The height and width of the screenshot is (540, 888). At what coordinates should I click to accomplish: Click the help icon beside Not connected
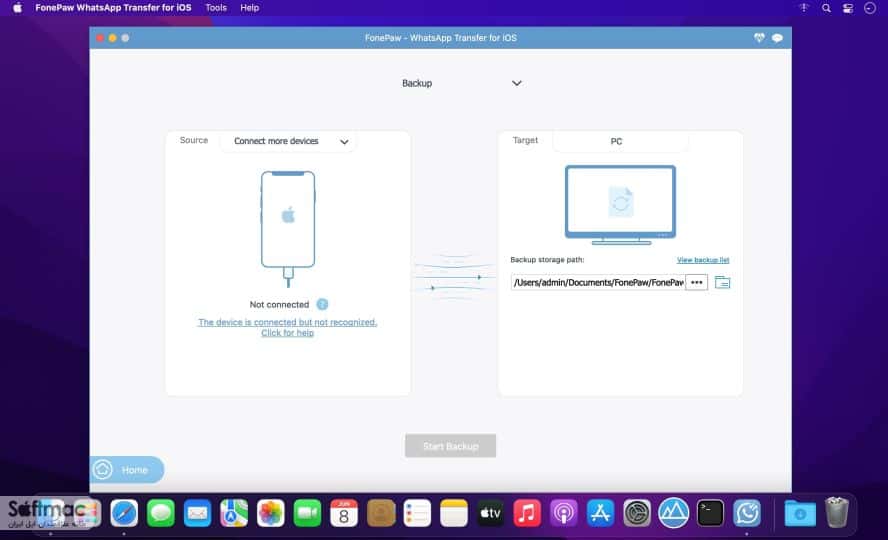(x=322, y=305)
